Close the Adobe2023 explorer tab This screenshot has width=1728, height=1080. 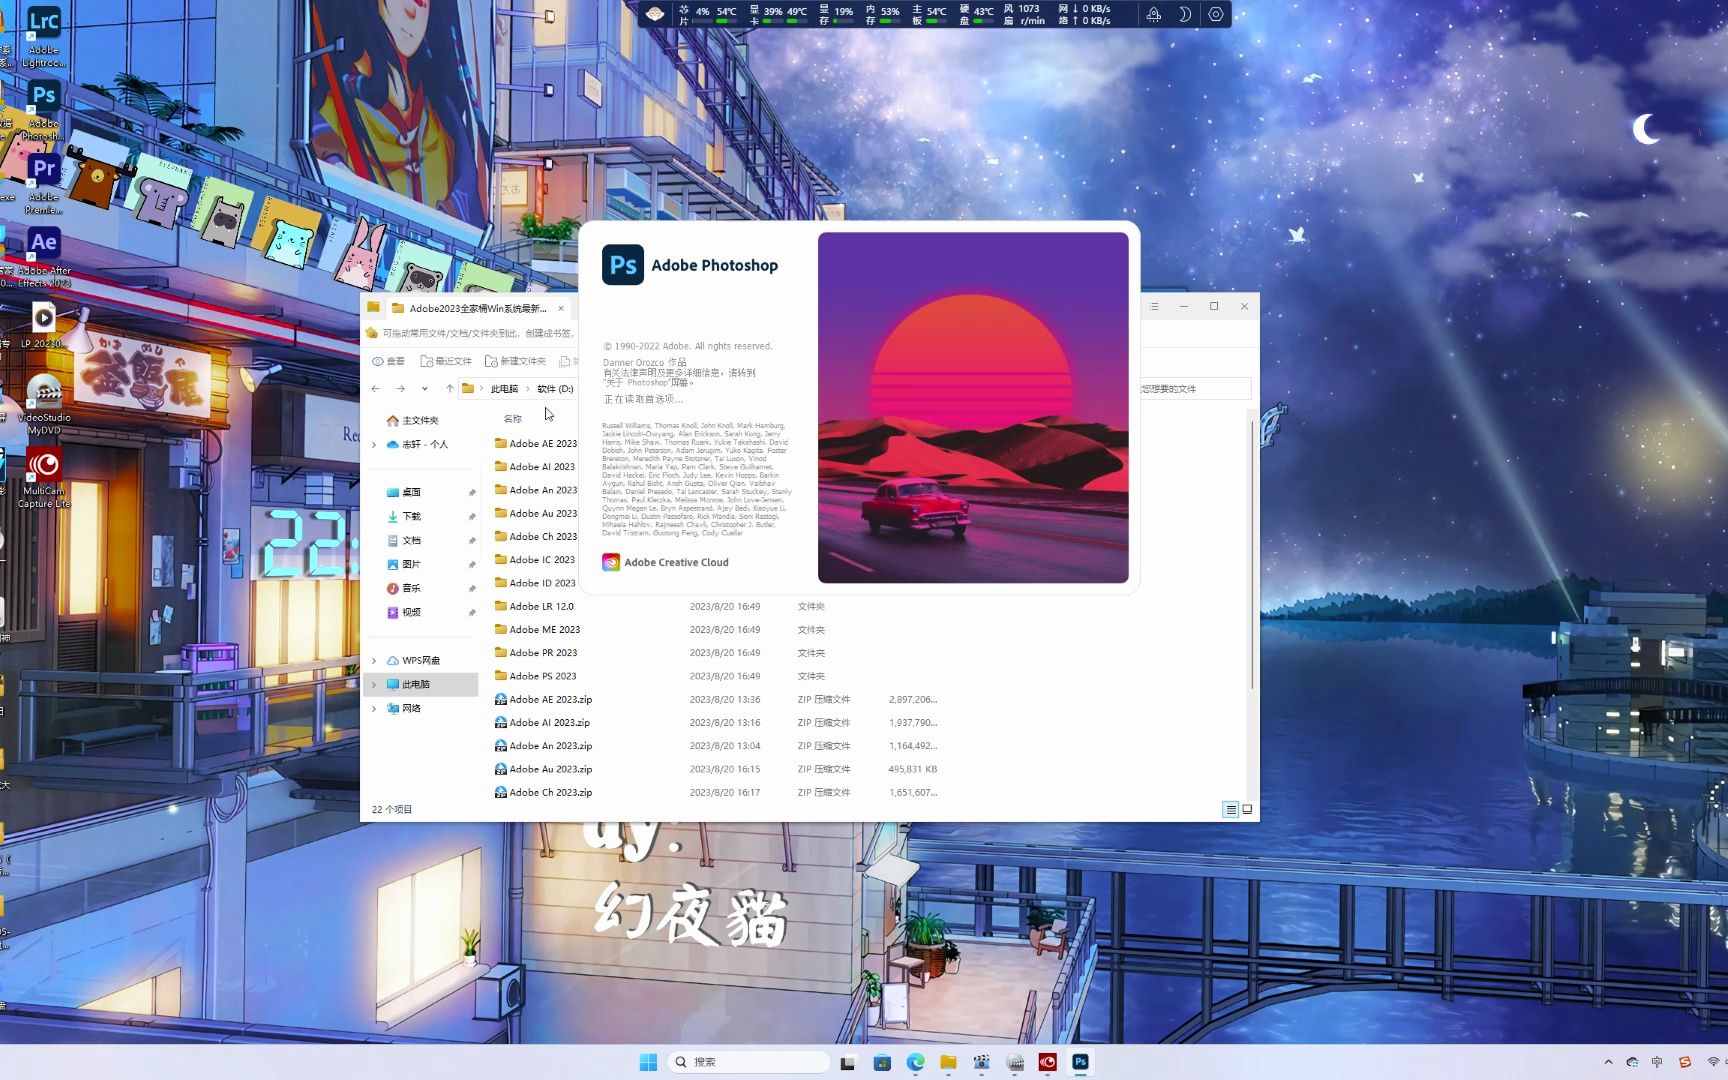tap(561, 308)
